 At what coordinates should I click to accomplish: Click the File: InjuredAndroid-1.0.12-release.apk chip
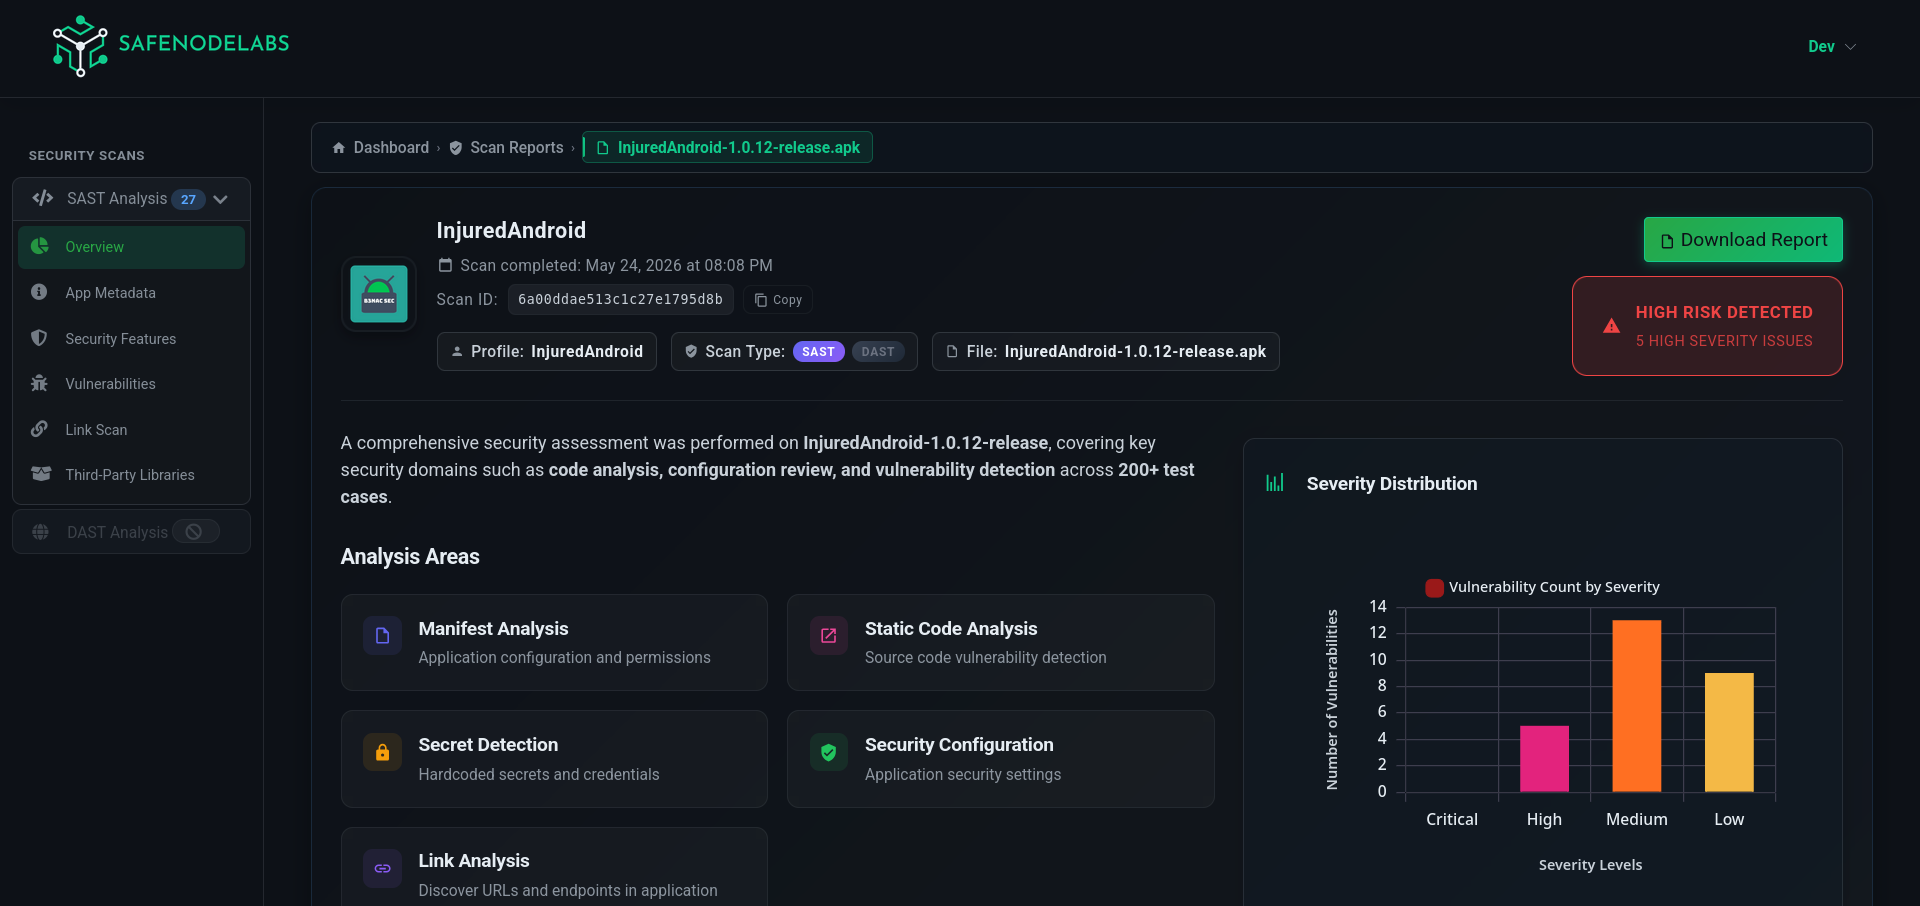click(x=1106, y=352)
